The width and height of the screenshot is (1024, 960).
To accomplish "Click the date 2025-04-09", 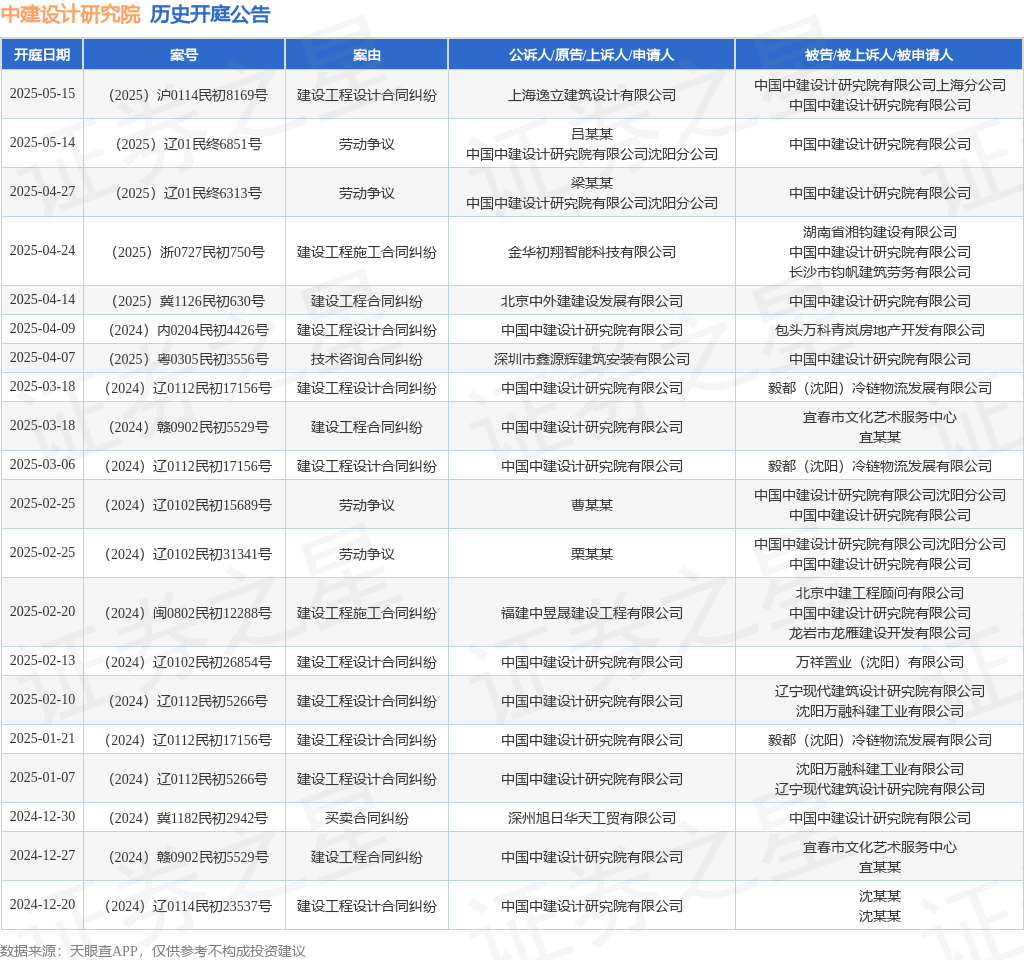I will coord(42,328).
